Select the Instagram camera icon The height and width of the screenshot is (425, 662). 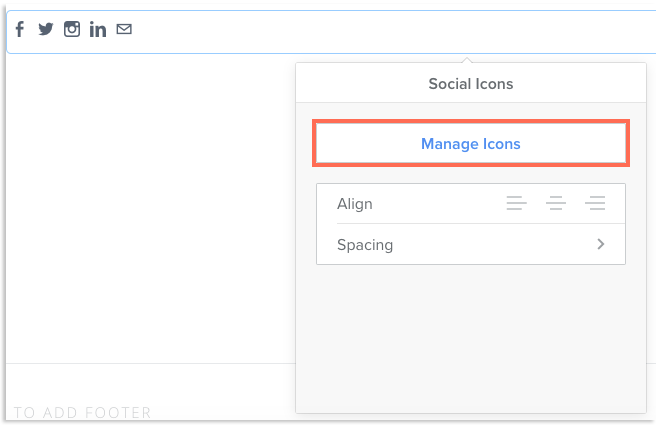point(72,29)
